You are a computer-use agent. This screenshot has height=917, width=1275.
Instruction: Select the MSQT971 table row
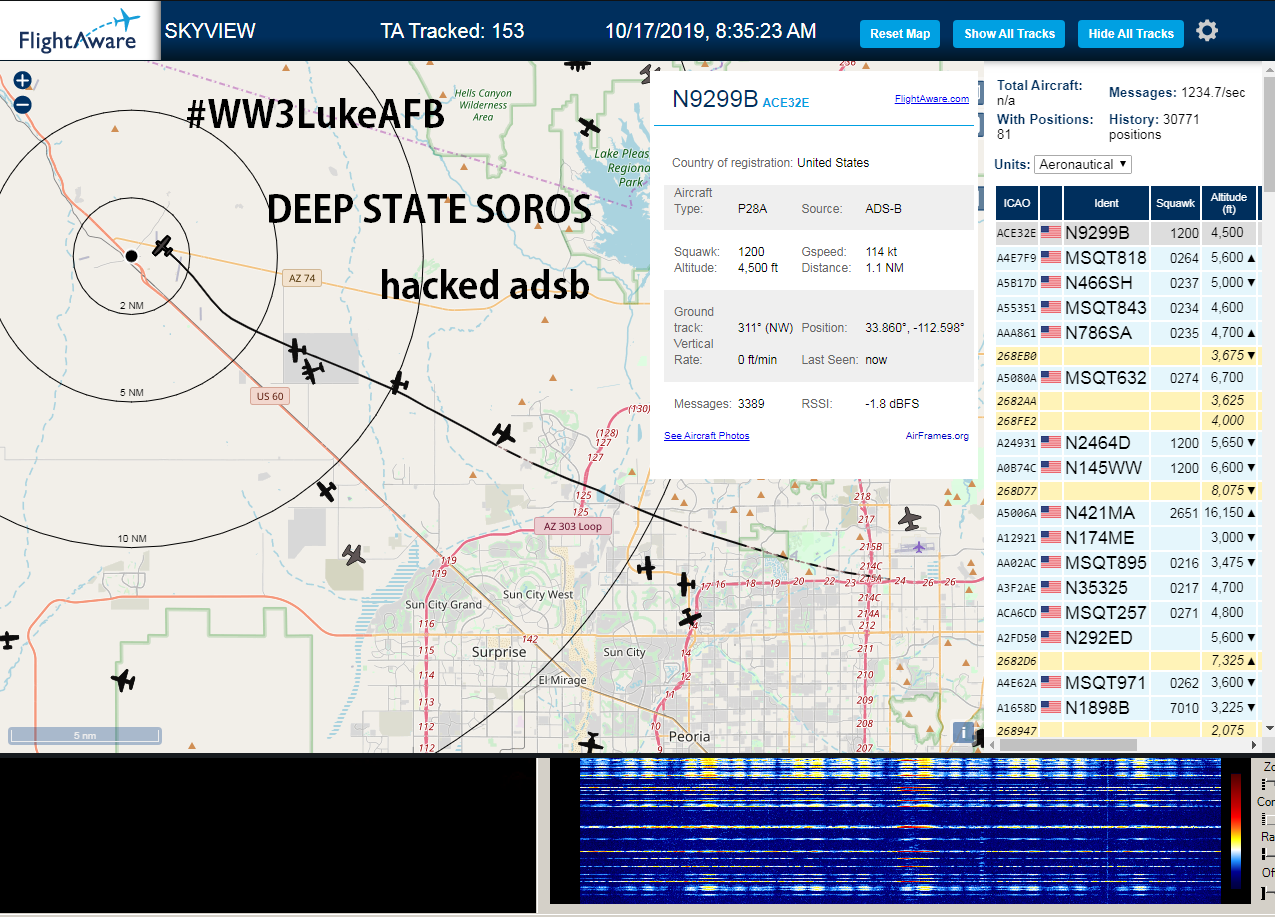coord(1127,683)
